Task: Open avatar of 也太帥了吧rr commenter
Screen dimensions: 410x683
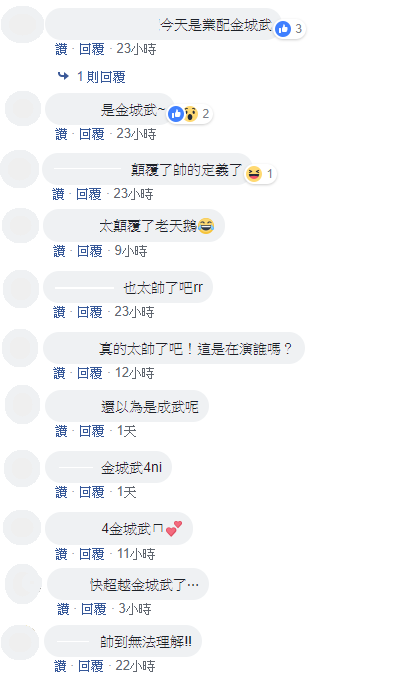Action: 21,288
